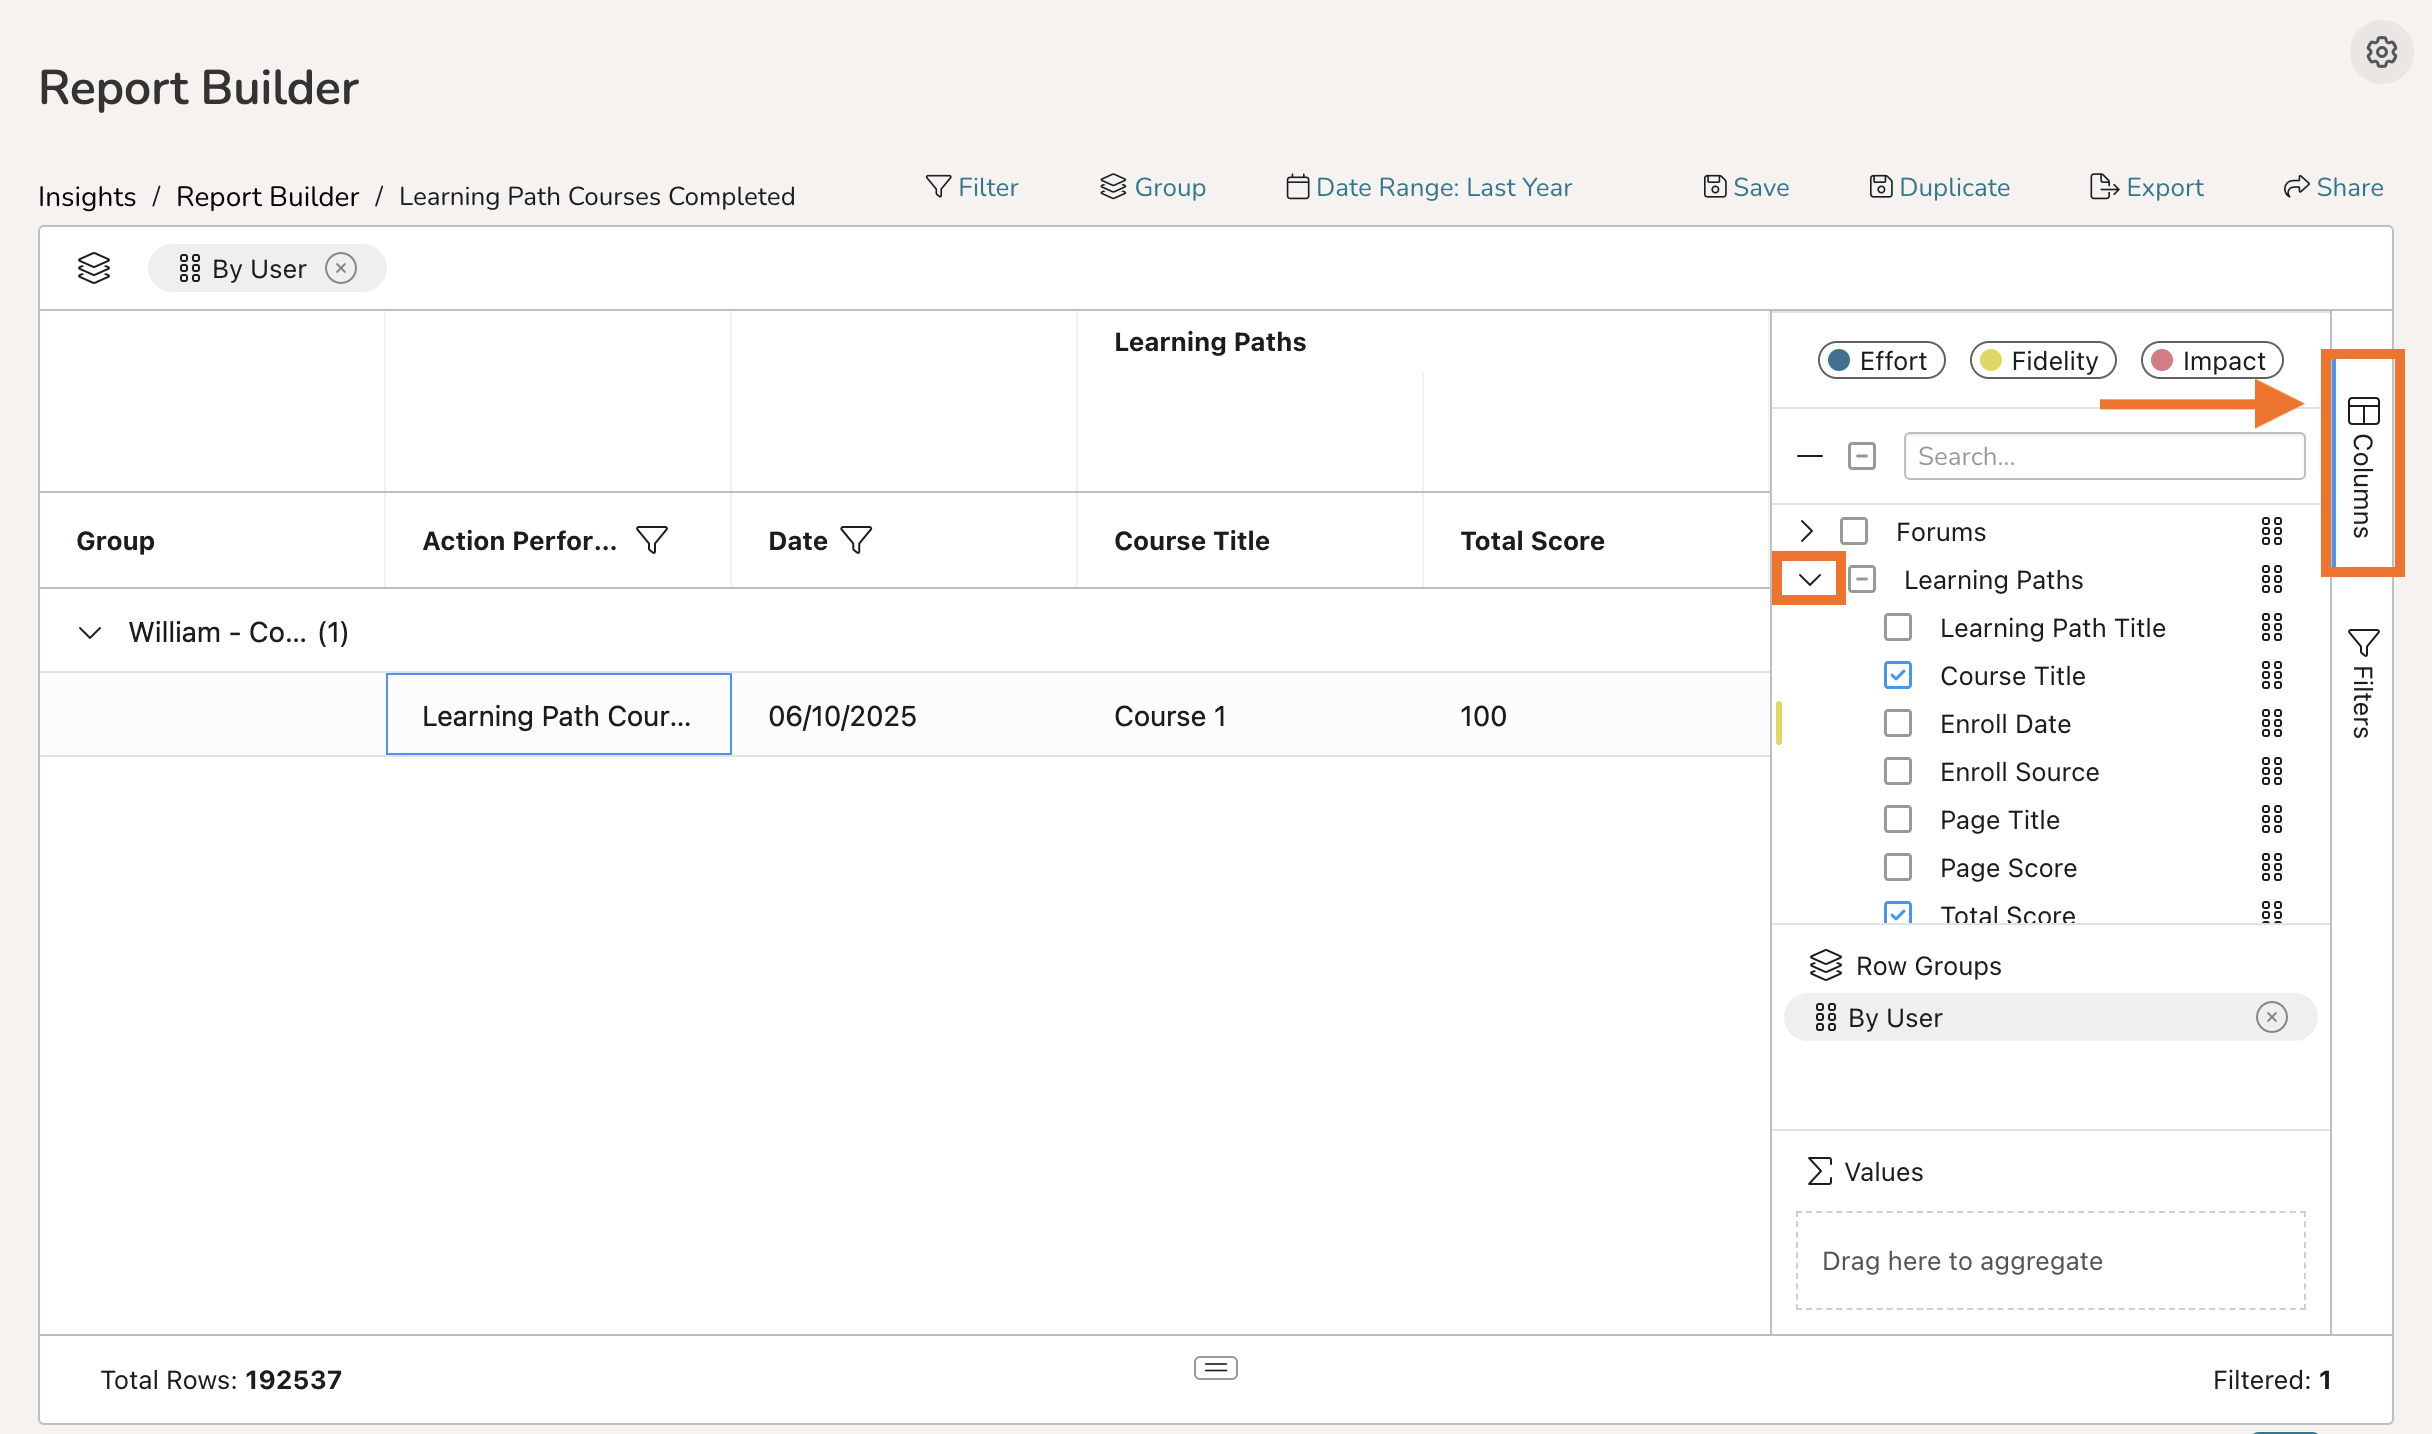Remove By User from Row Groups panel

(x=2271, y=1017)
